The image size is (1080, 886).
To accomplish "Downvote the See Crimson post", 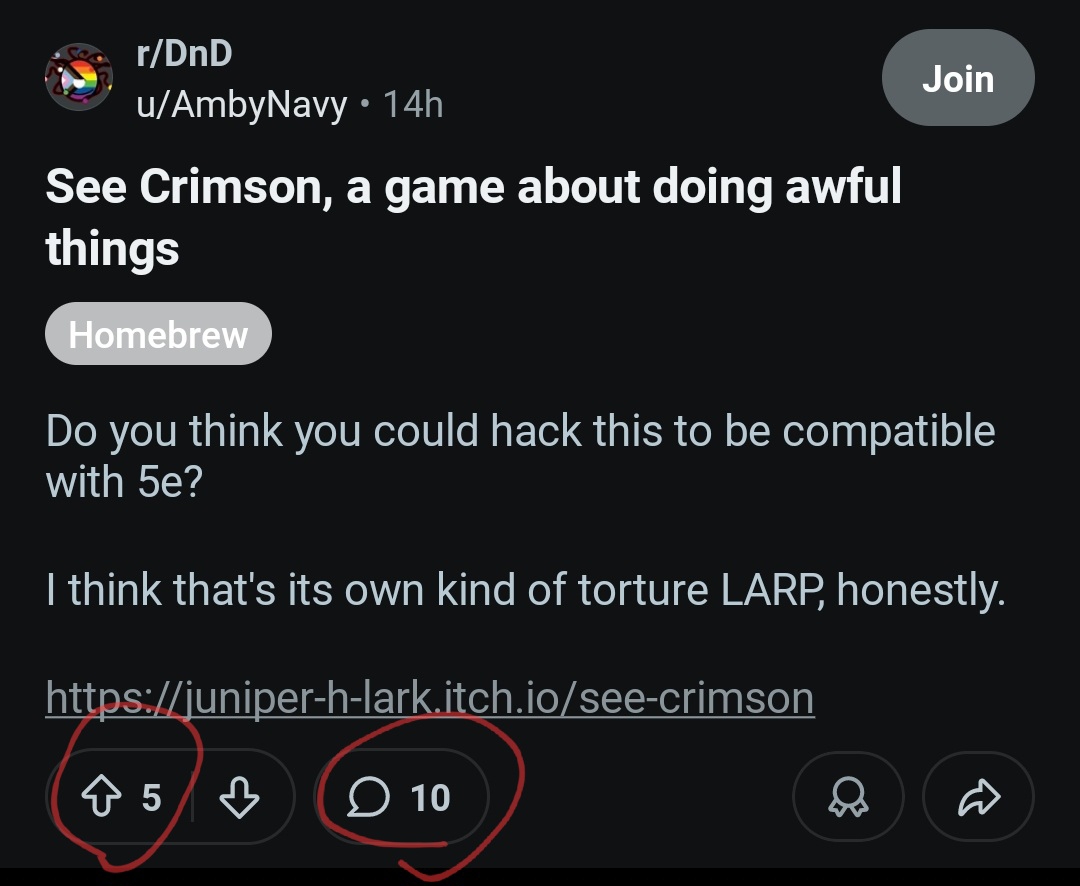I will pos(238,797).
